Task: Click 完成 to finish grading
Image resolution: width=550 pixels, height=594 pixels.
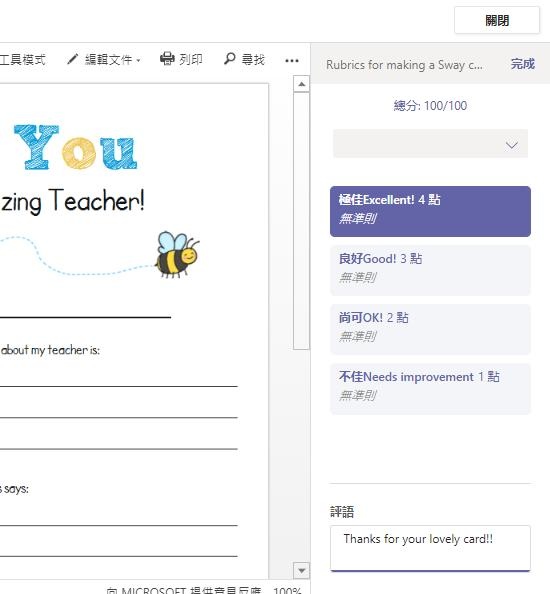Action: [x=522, y=64]
